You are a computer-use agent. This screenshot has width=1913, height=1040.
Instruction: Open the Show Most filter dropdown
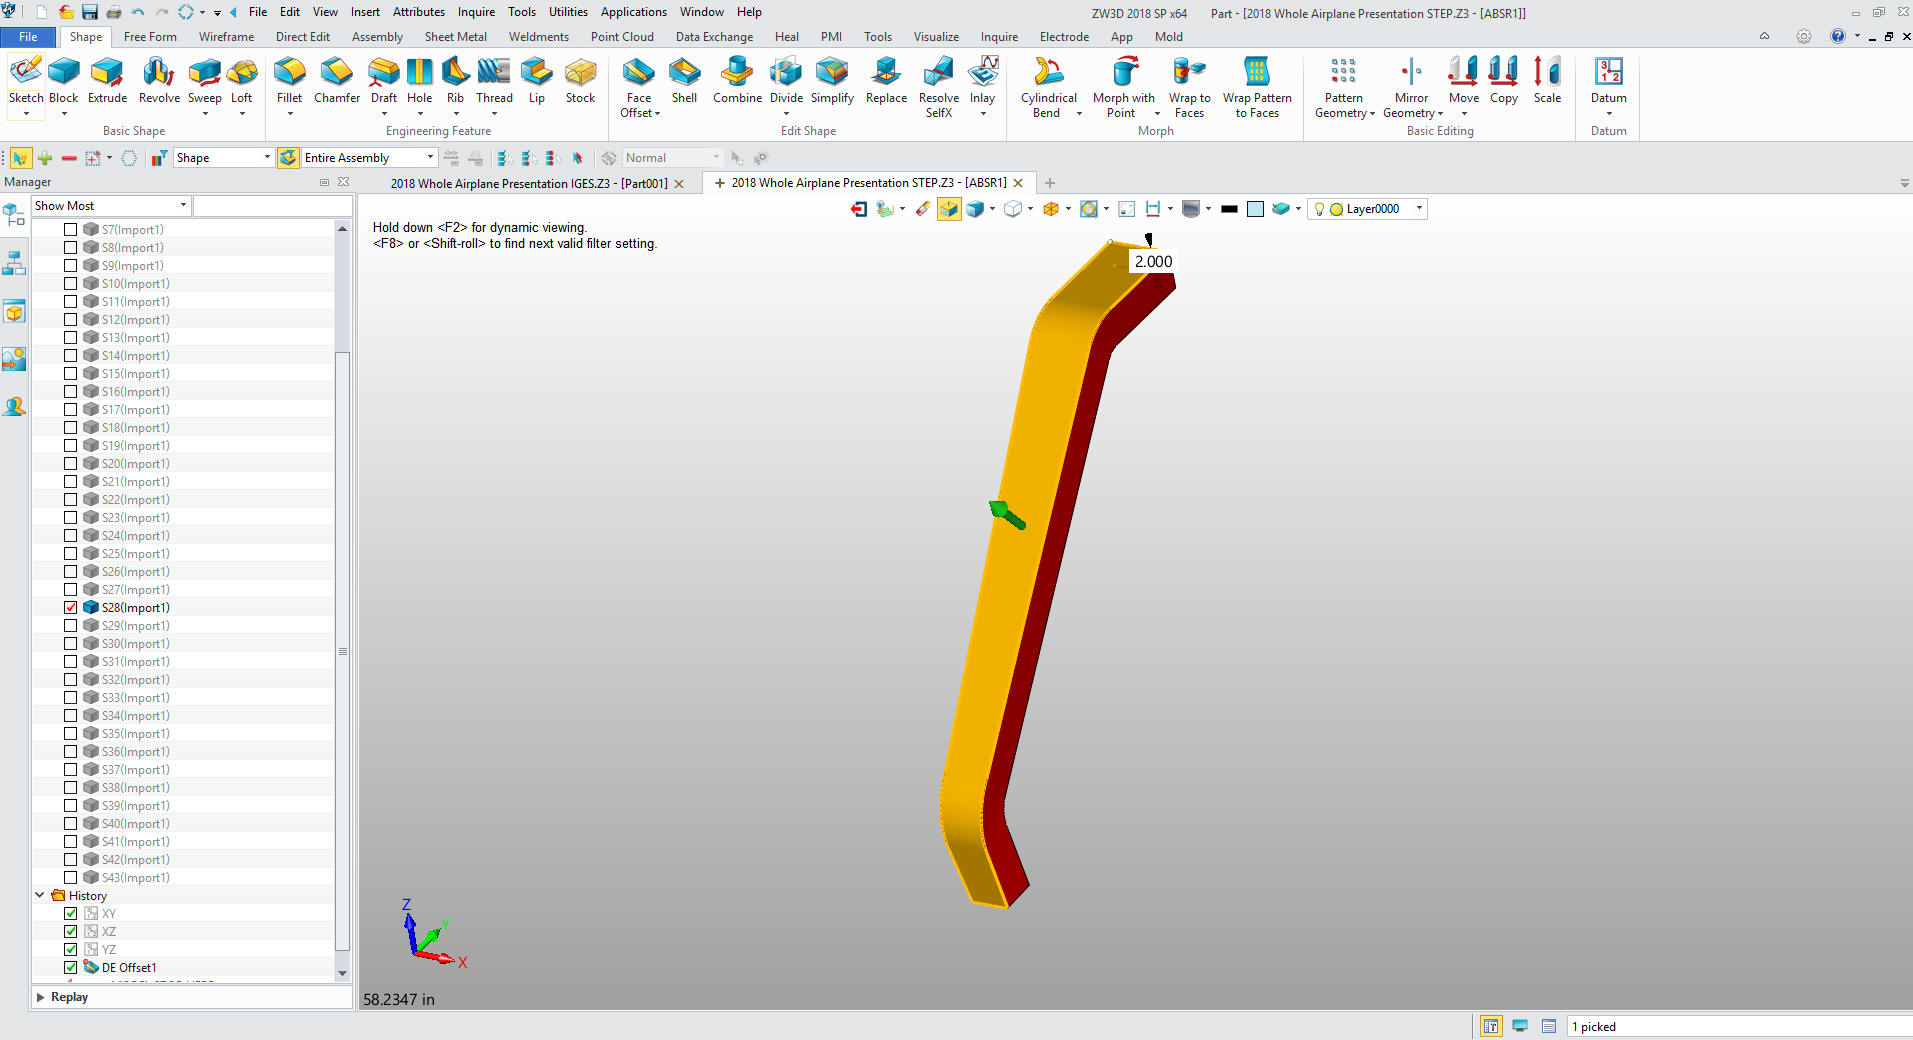click(110, 206)
